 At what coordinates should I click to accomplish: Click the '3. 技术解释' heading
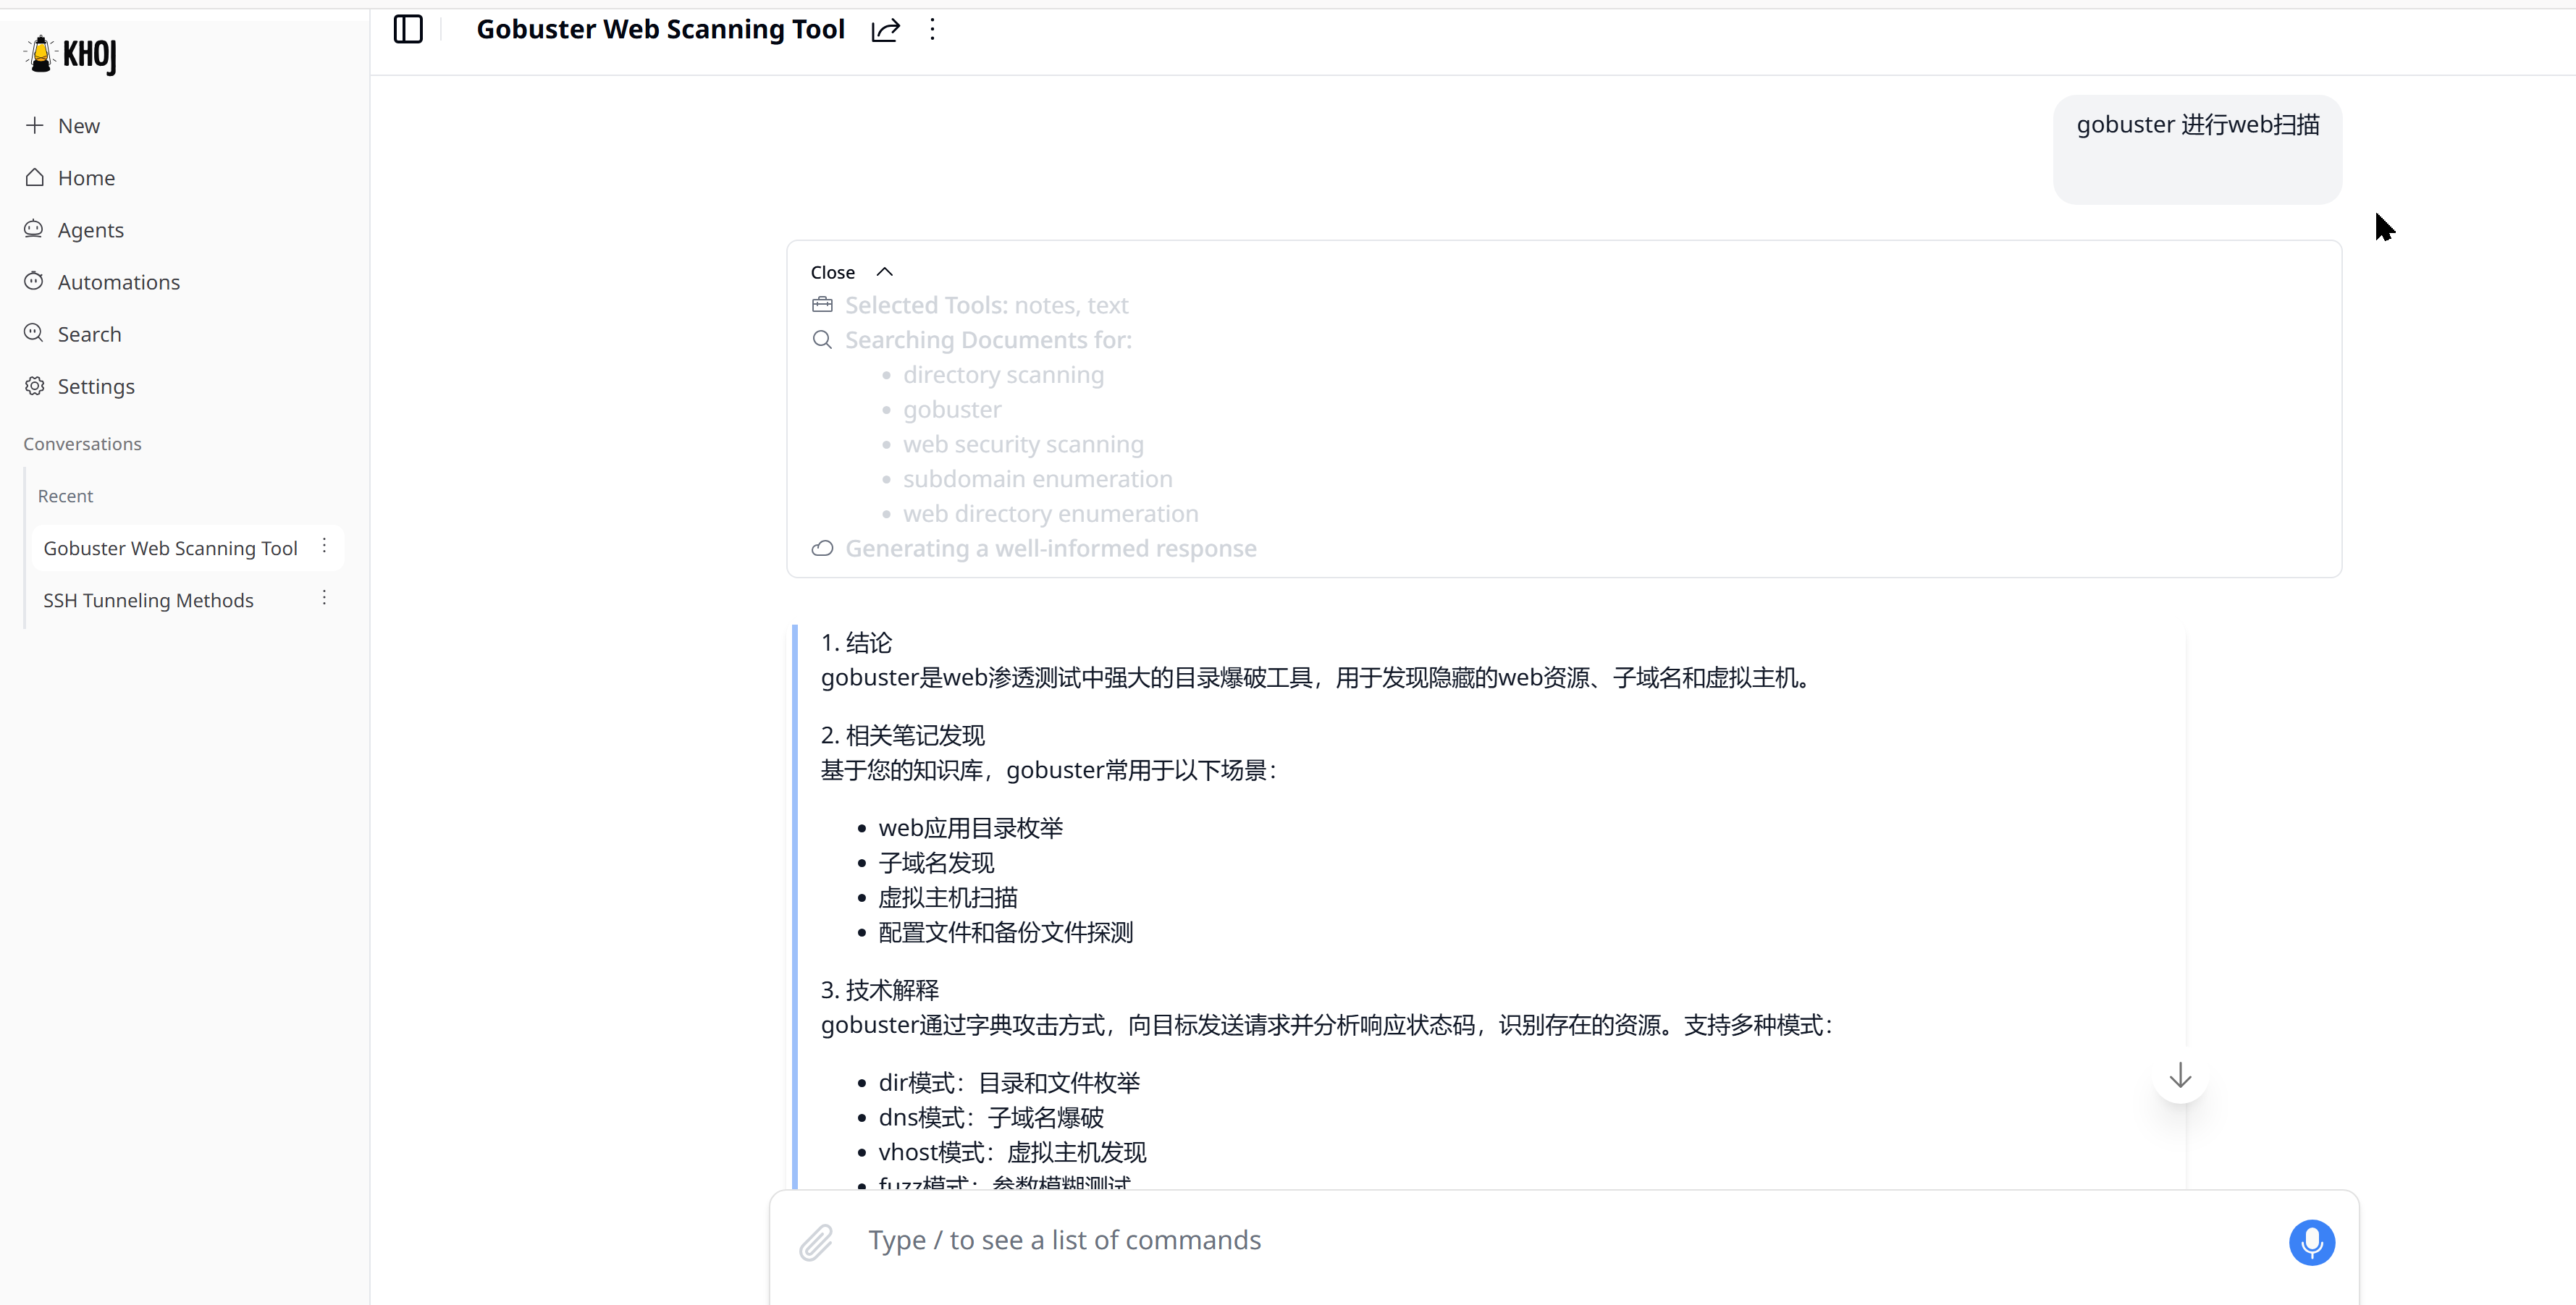tap(879, 991)
